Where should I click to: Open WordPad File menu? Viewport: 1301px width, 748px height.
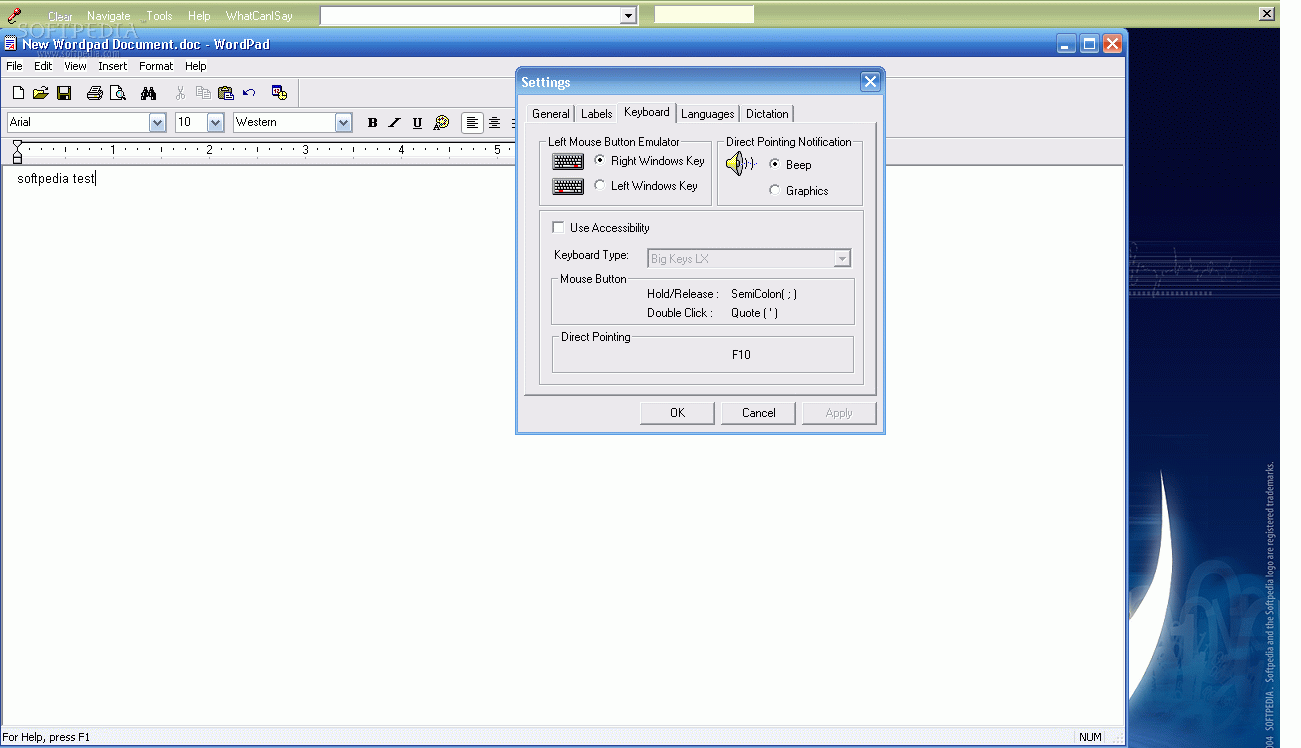(14, 66)
